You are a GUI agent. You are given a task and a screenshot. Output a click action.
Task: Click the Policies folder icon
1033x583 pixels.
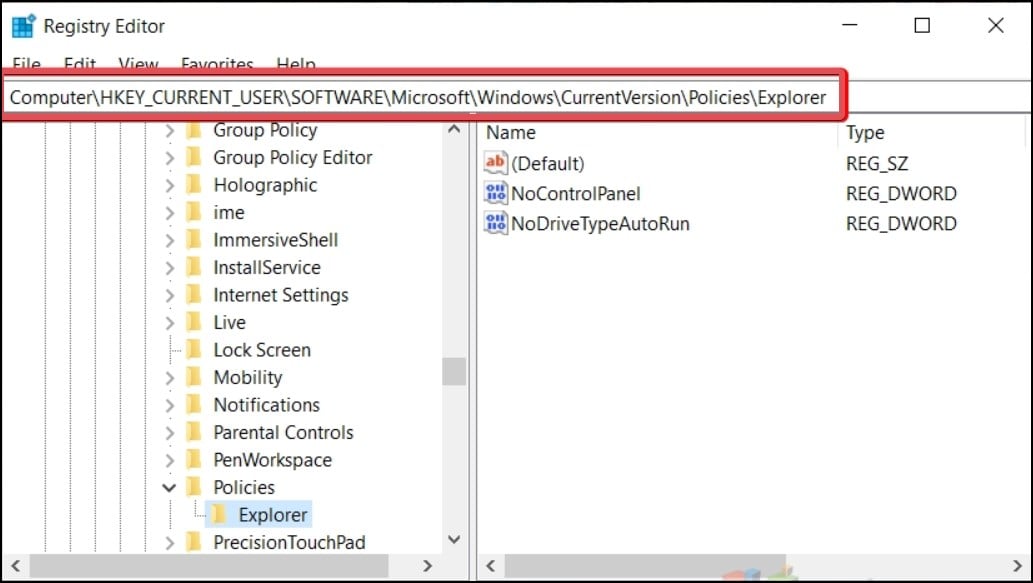195,487
